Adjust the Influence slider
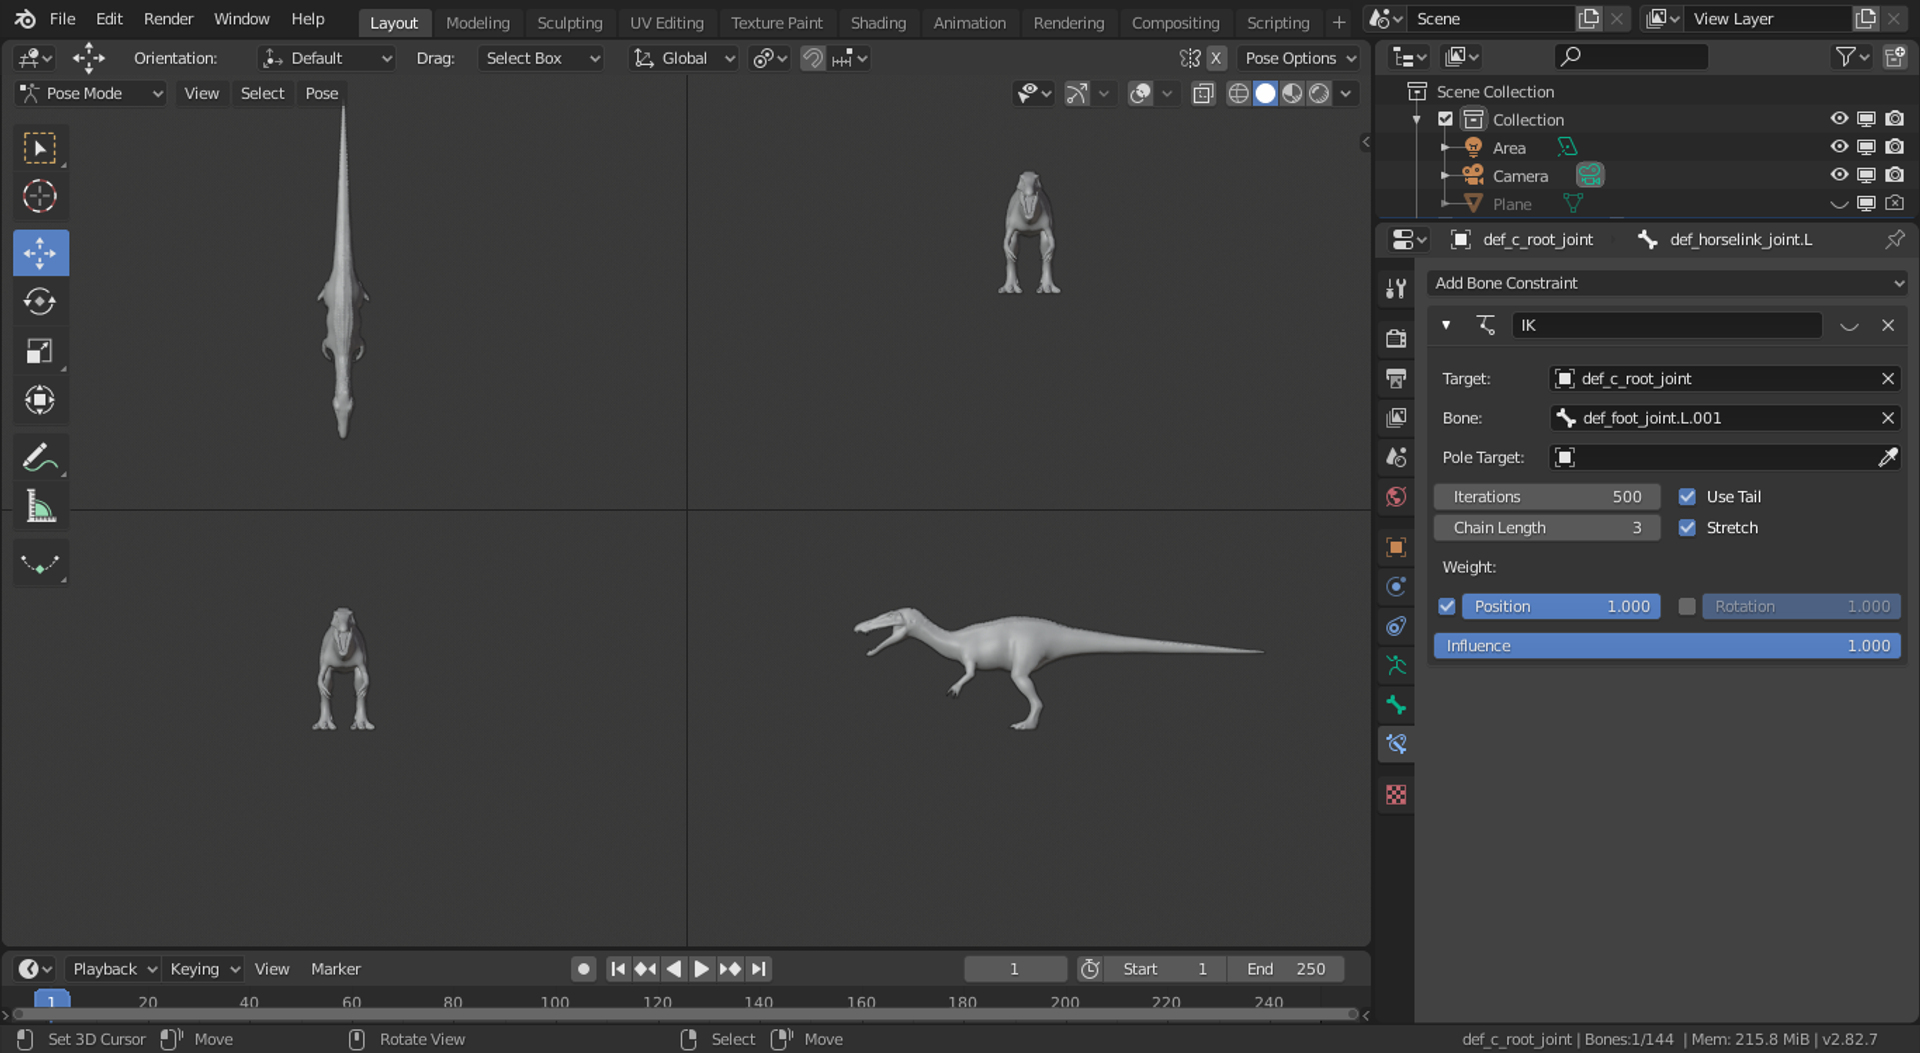The width and height of the screenshot is (1920, 1053). coord(1667,646)
